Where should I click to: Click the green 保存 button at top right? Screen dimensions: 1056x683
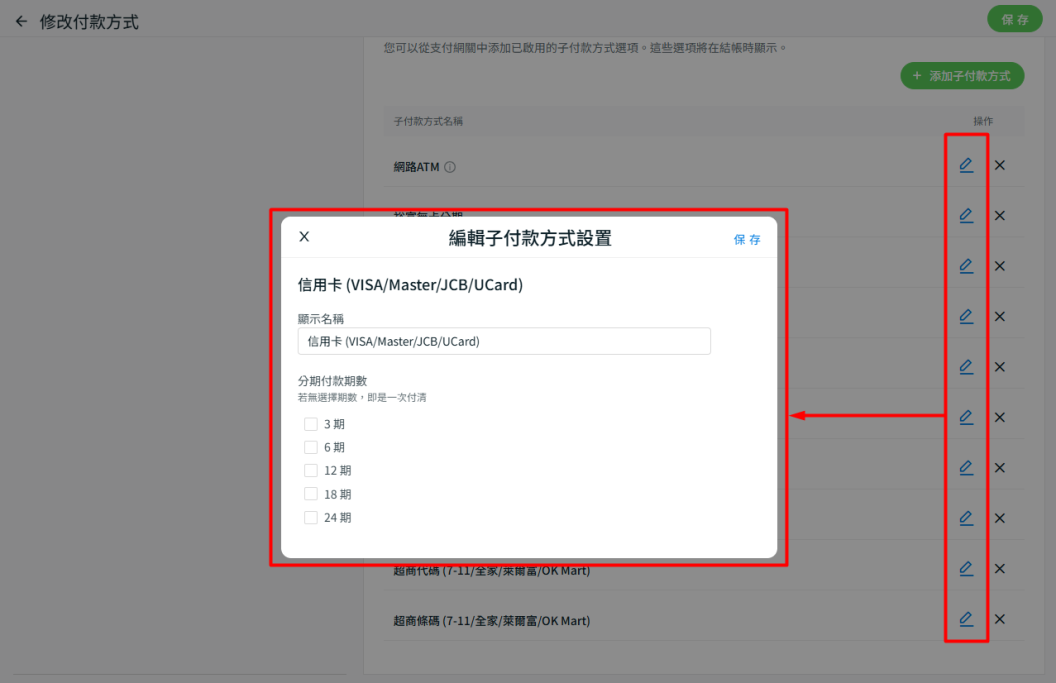tap(1014, 19)
